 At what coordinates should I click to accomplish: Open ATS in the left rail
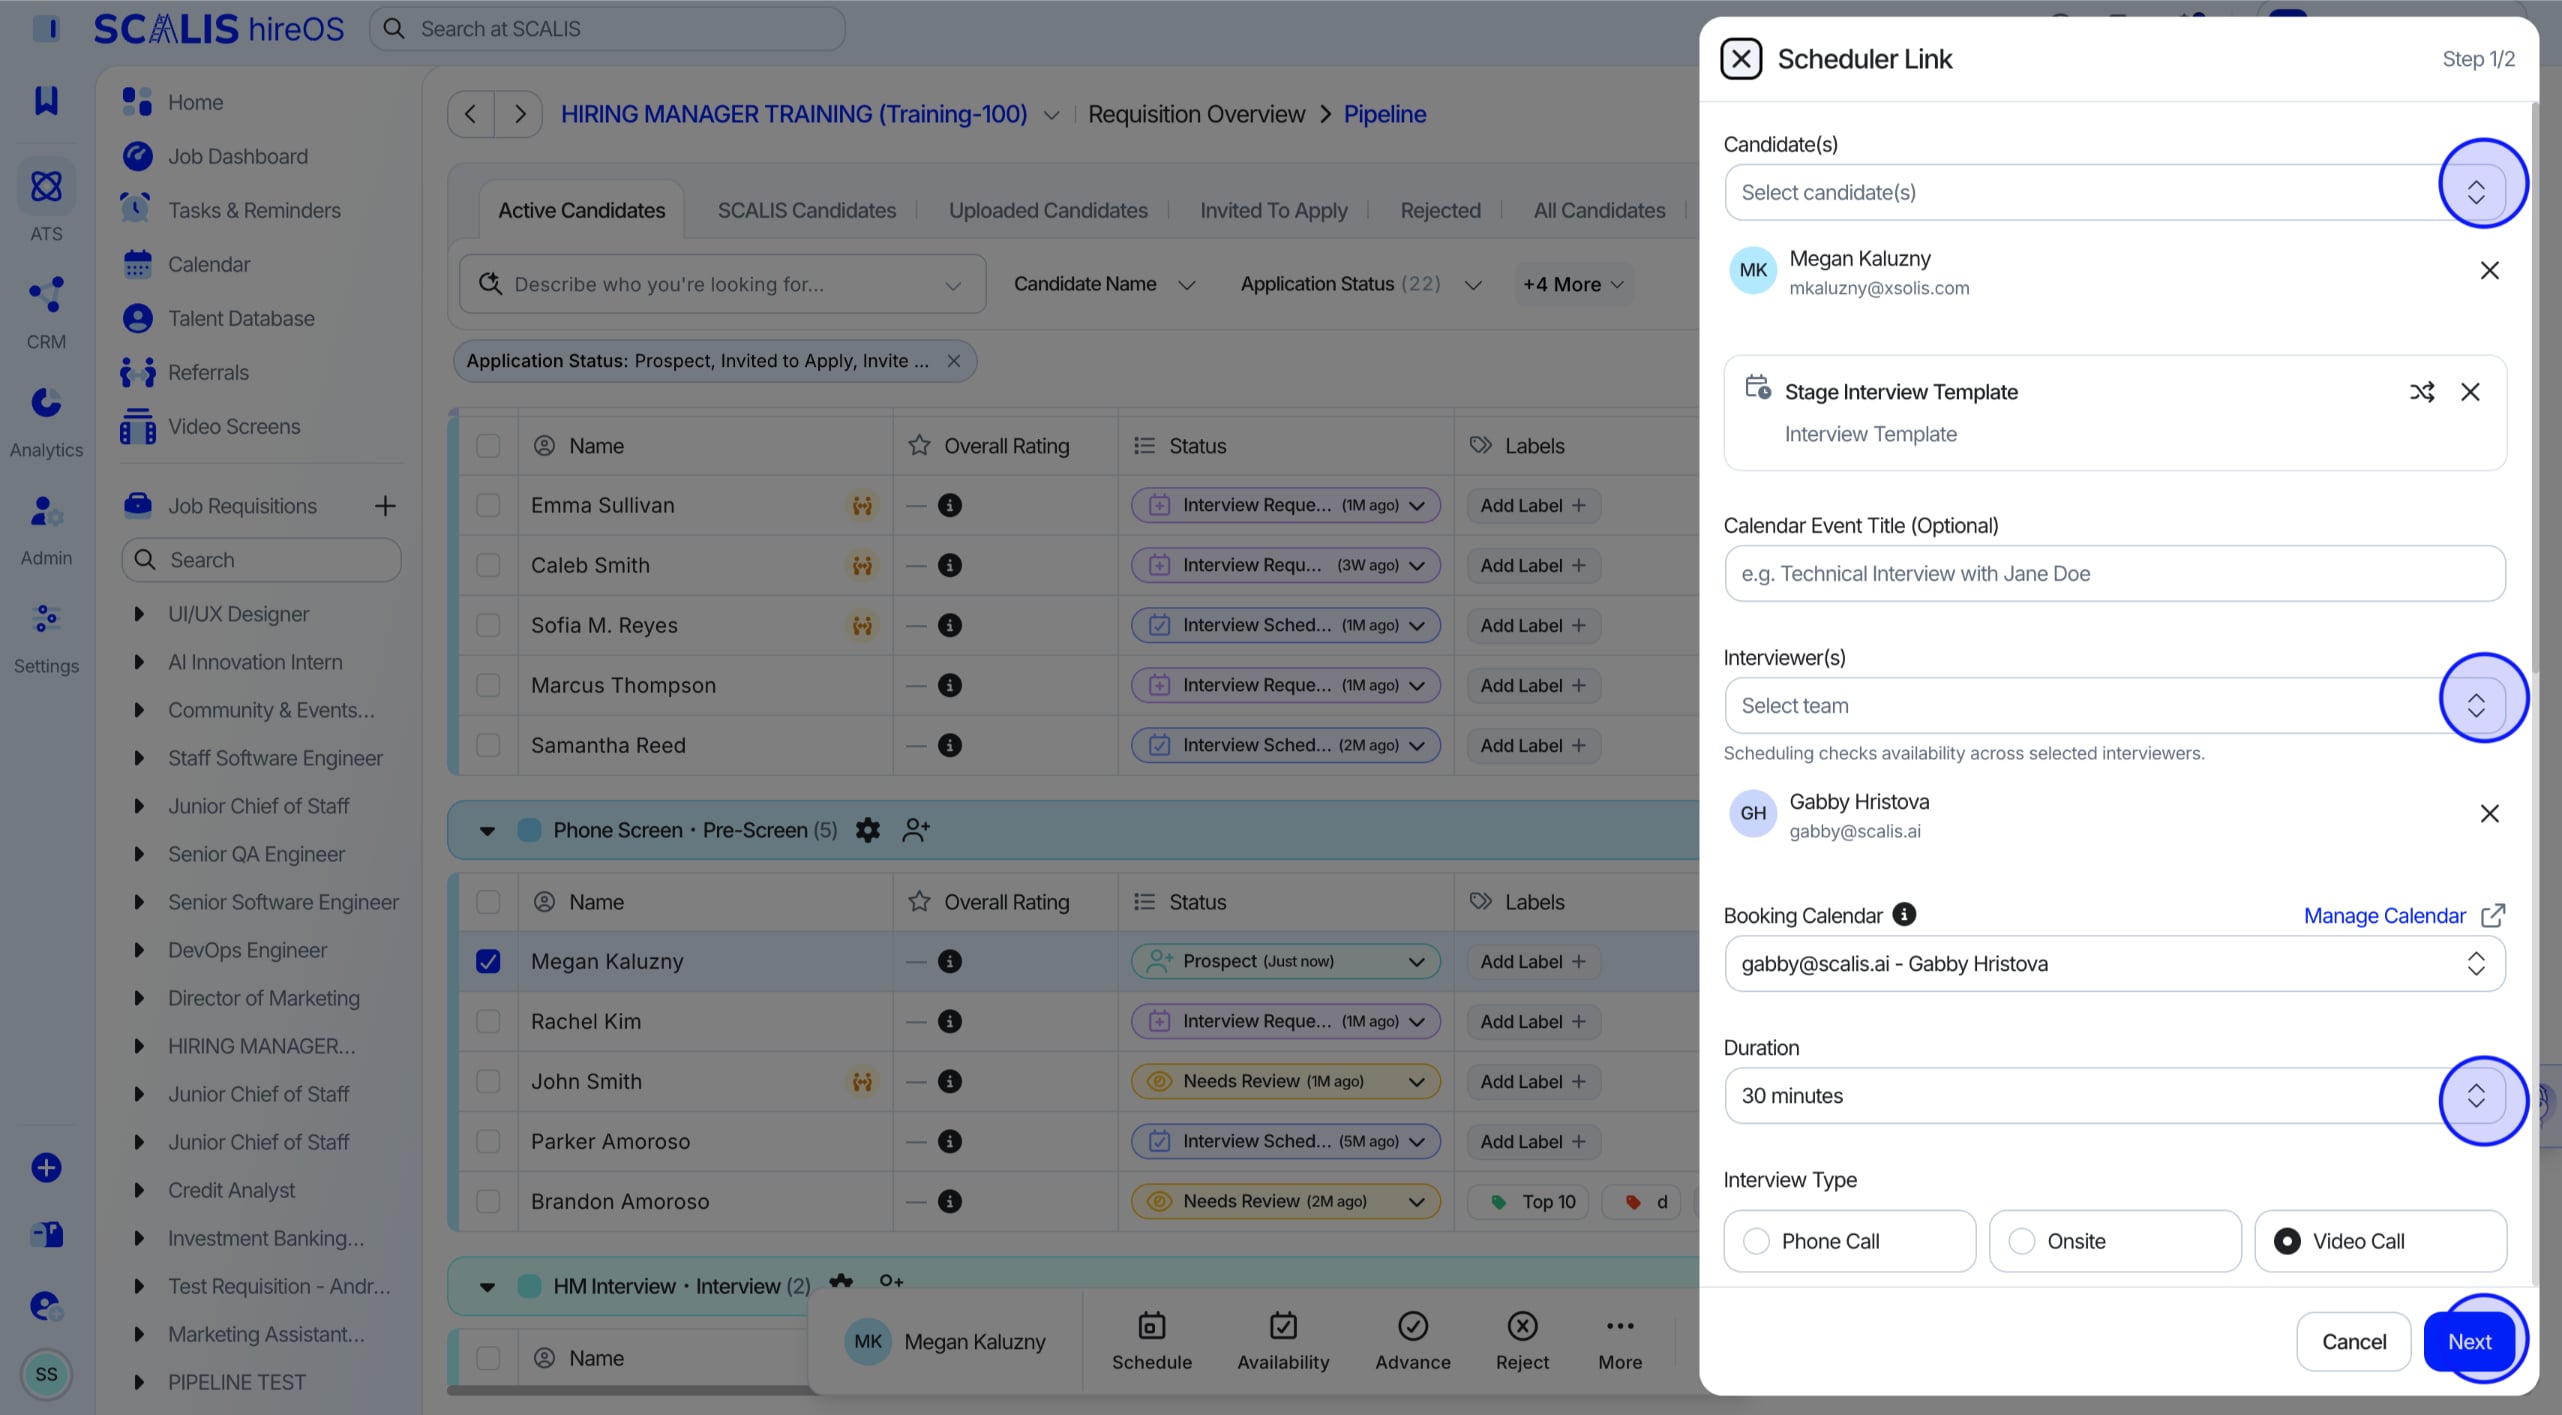tap(46, 201)
